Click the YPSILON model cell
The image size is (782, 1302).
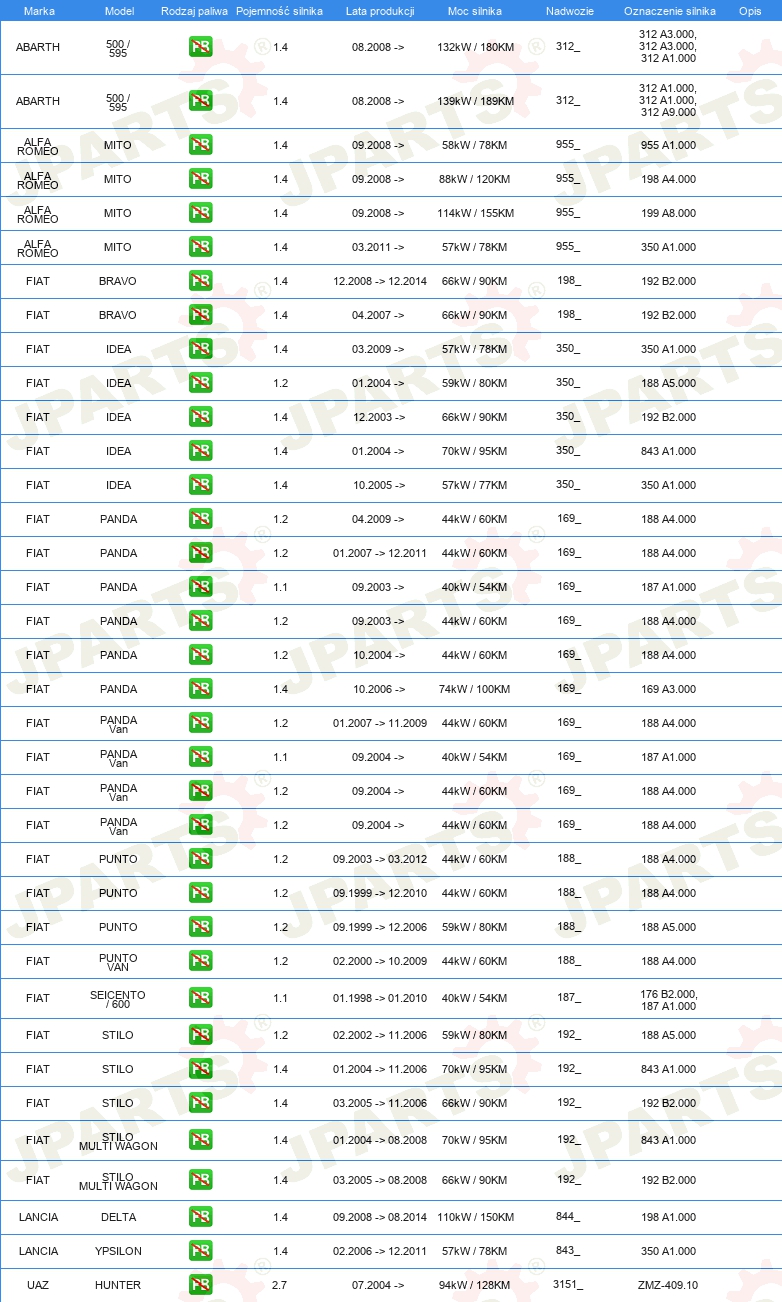coord(118,1251)
